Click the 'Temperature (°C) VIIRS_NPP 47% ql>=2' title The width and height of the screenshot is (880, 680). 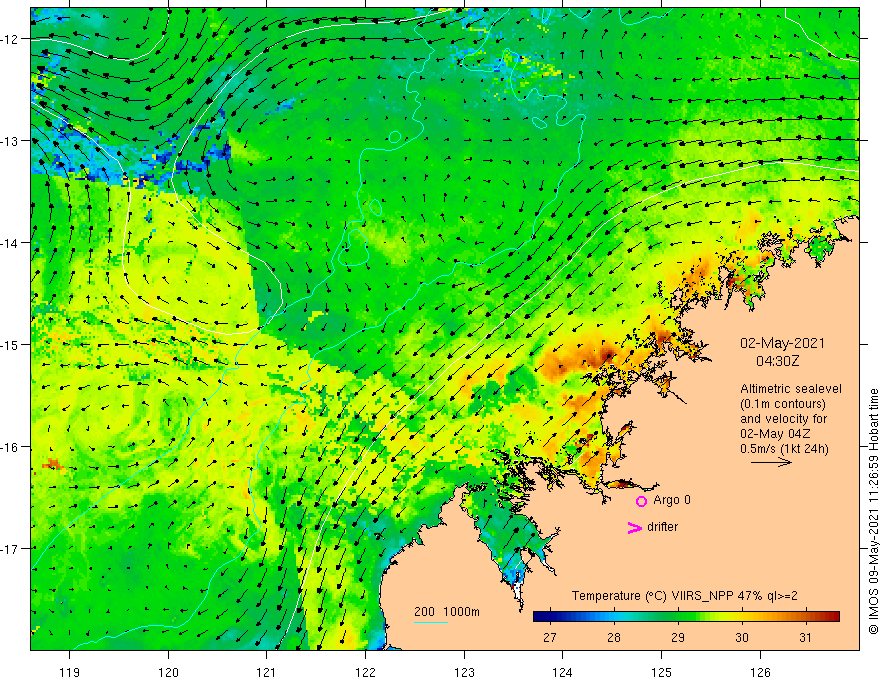coord(685,596)
